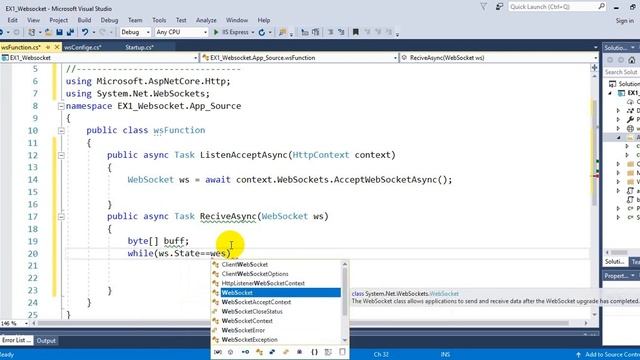Screen dimensions: 640x360
Task: Collapse the ReciveAsync method at line 17
Action: tap(61, 217)
